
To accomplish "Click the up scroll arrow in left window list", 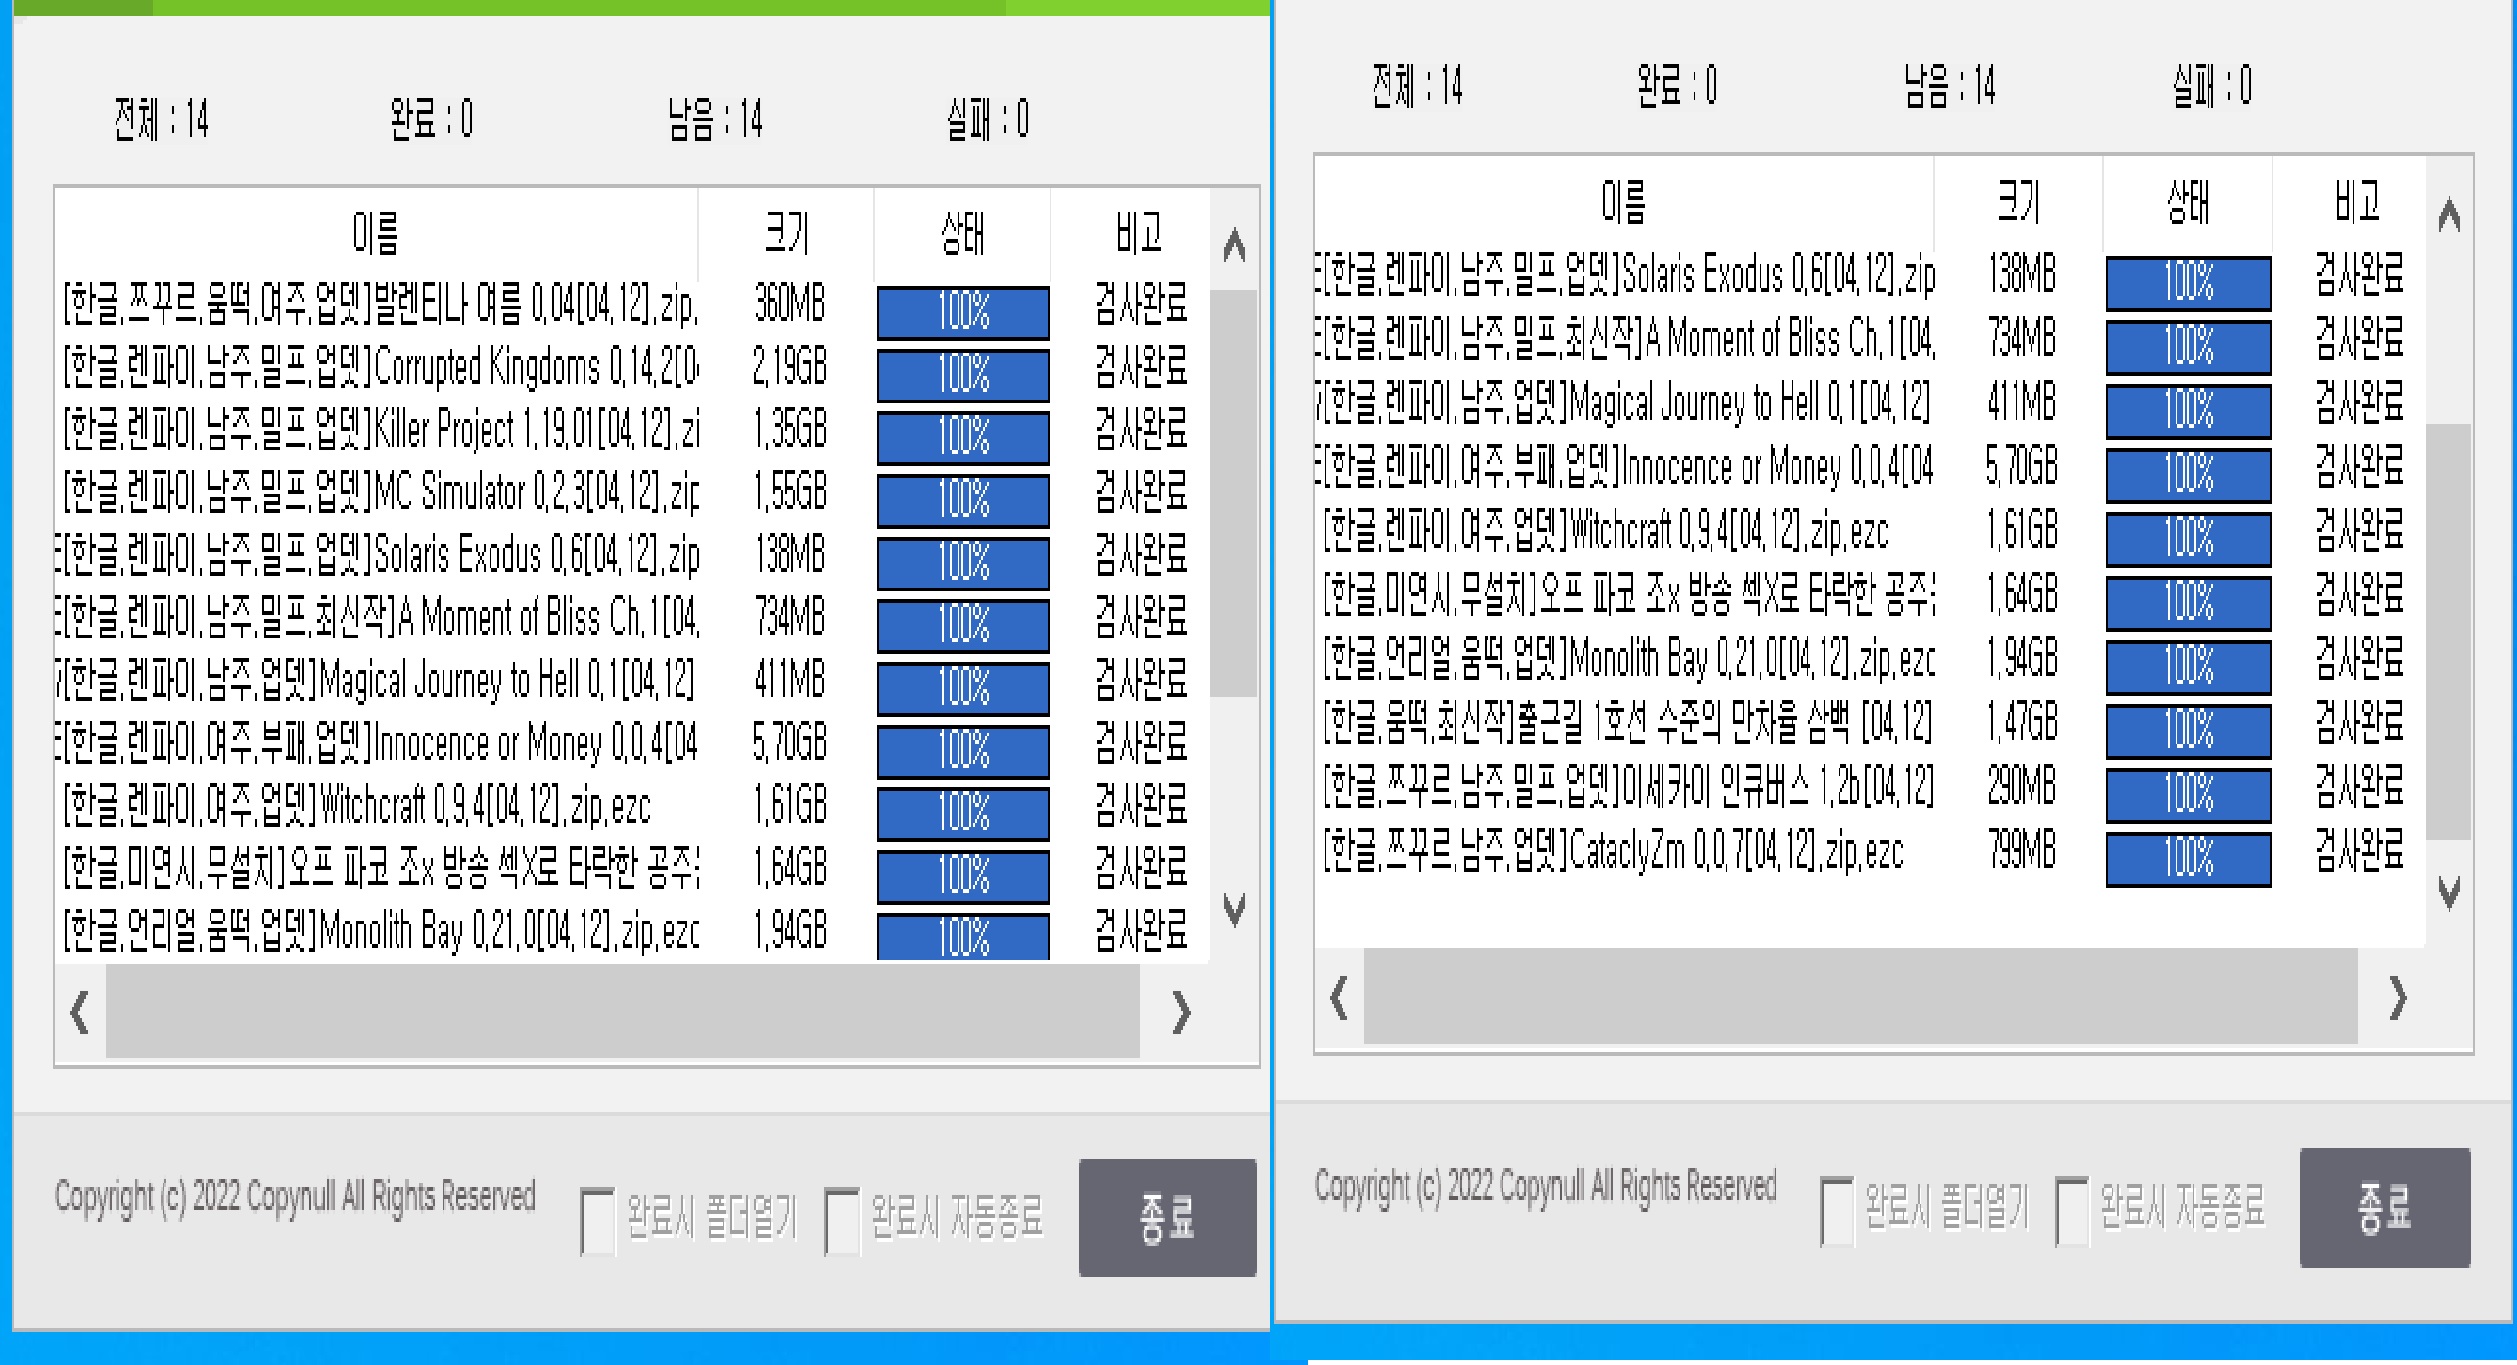I will (1234, 245).
